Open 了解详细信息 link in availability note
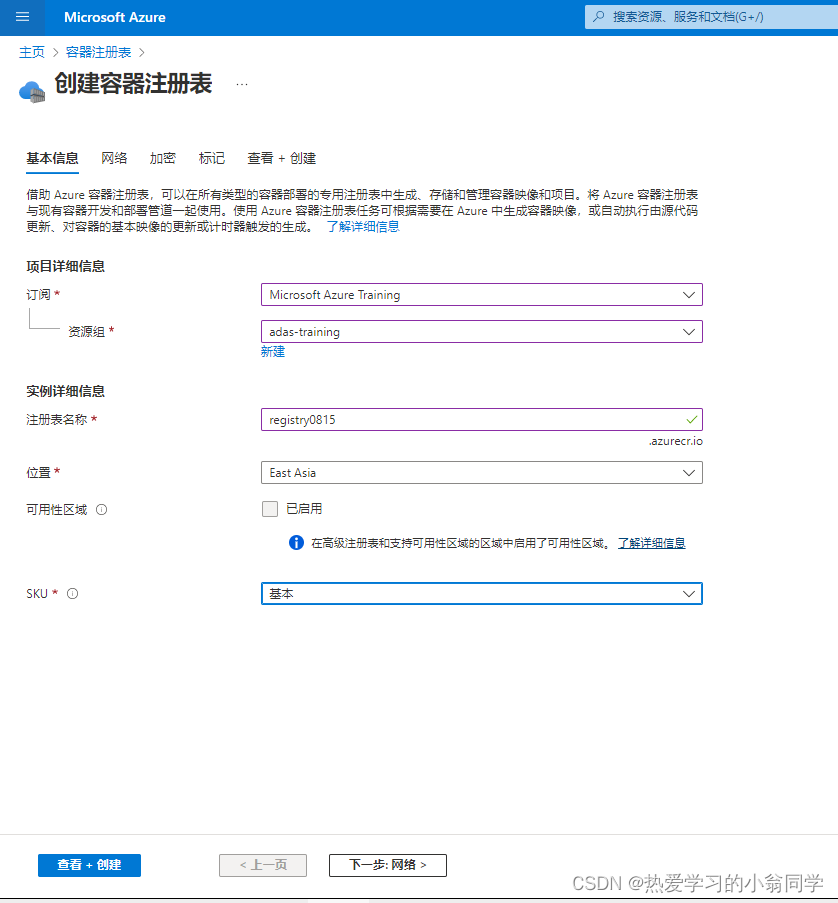Screen dimensions: 838x903 point(651,543)
